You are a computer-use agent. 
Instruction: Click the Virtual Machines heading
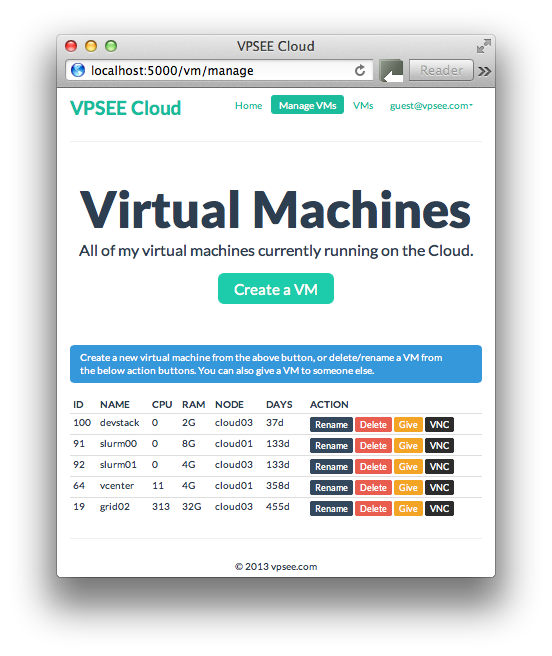pos(275,209)
